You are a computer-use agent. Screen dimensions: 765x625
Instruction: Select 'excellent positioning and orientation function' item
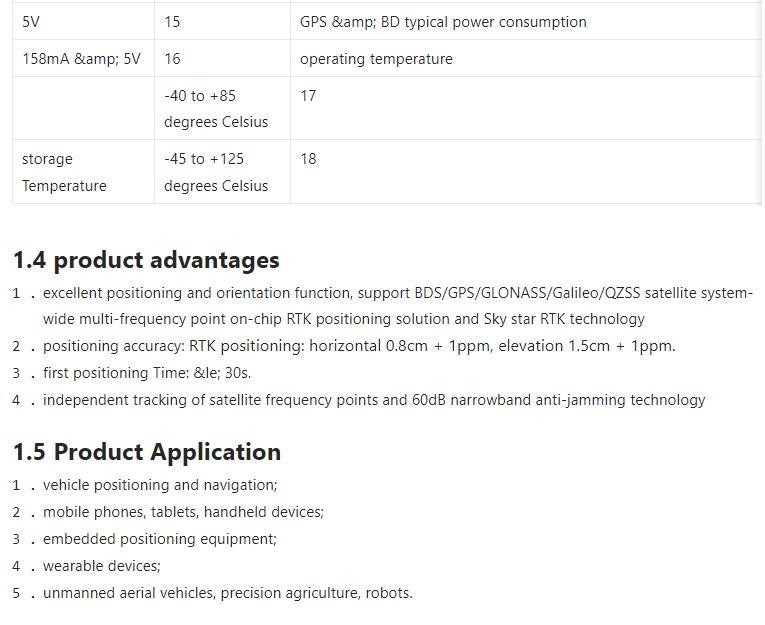(x=398, y=306)
